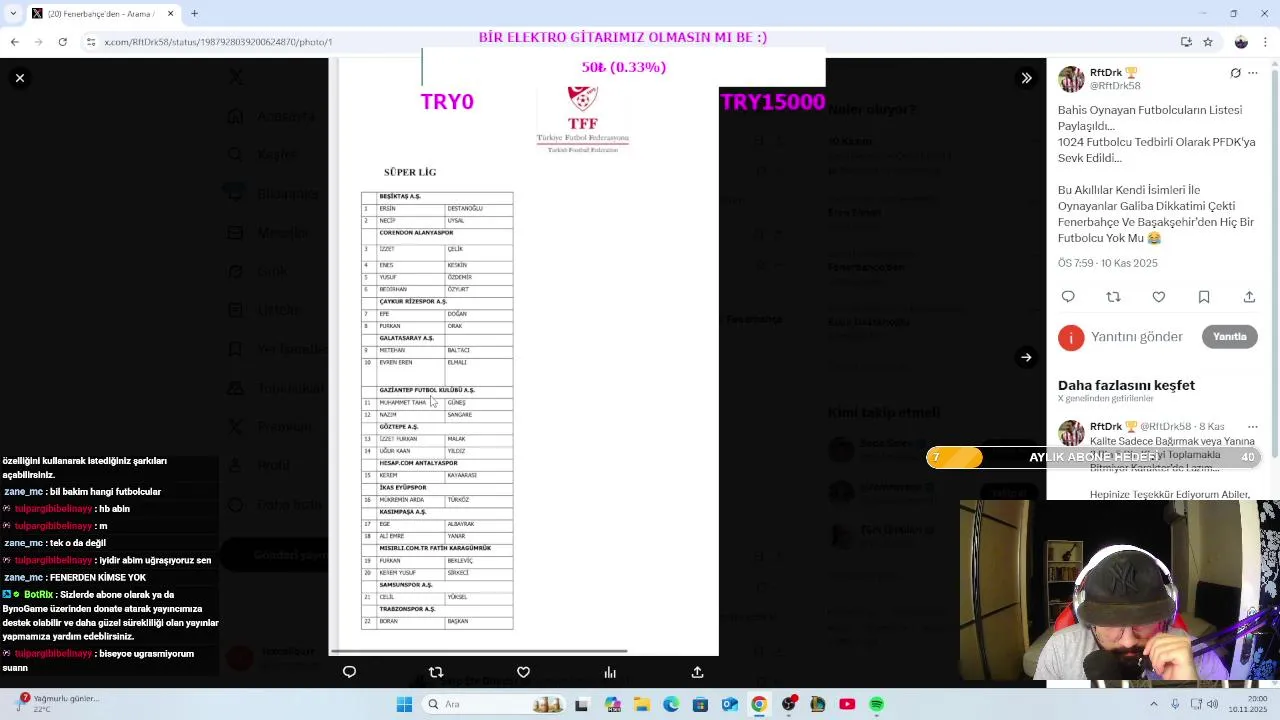Open the tweet timestamp link

(x=1108, y=263)
